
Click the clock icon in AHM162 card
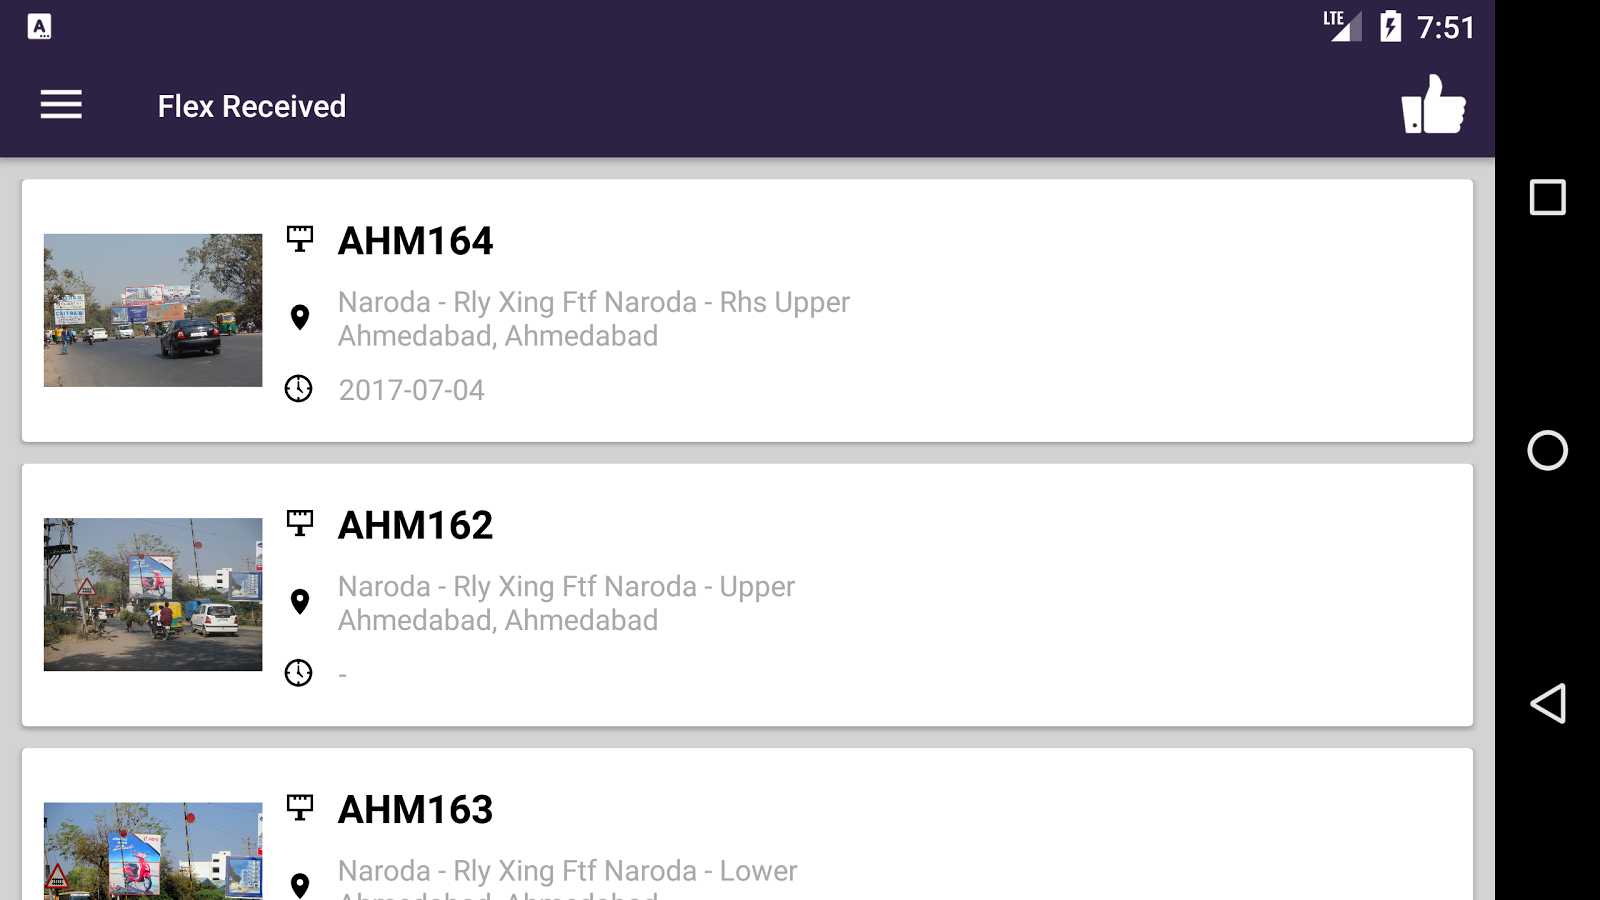coord(299,673)
